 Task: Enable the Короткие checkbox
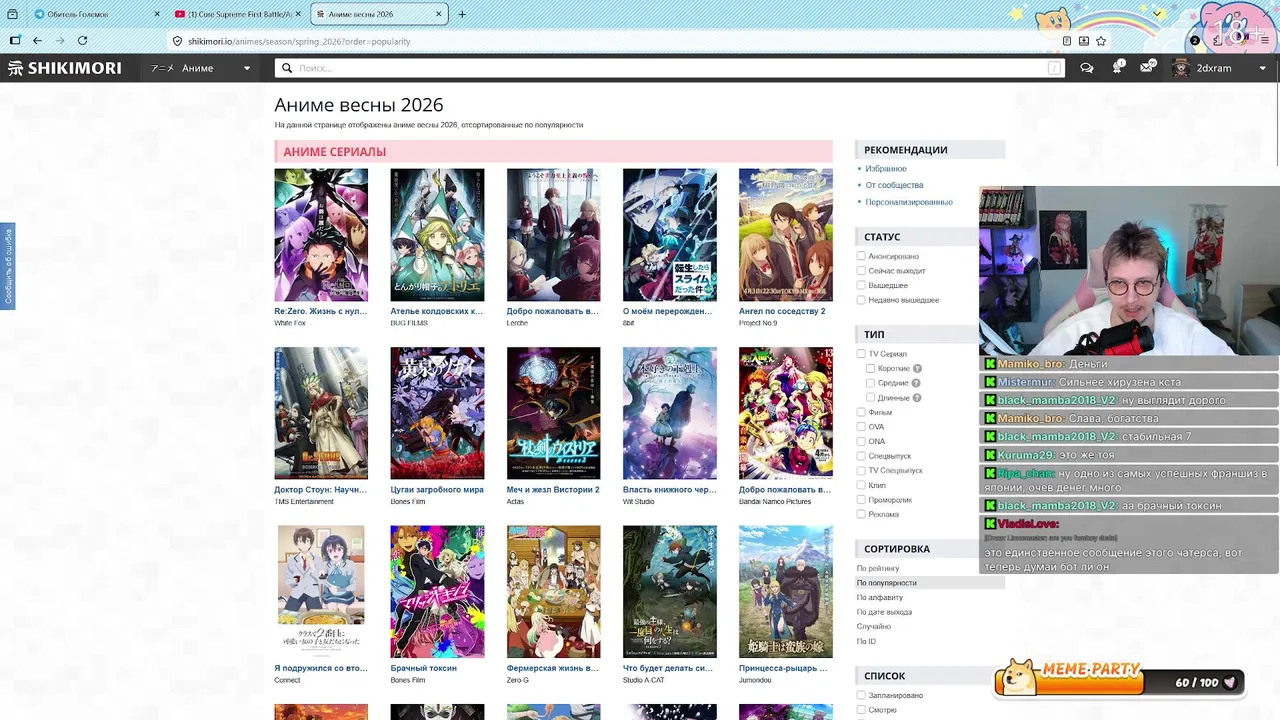pos(871,368)
